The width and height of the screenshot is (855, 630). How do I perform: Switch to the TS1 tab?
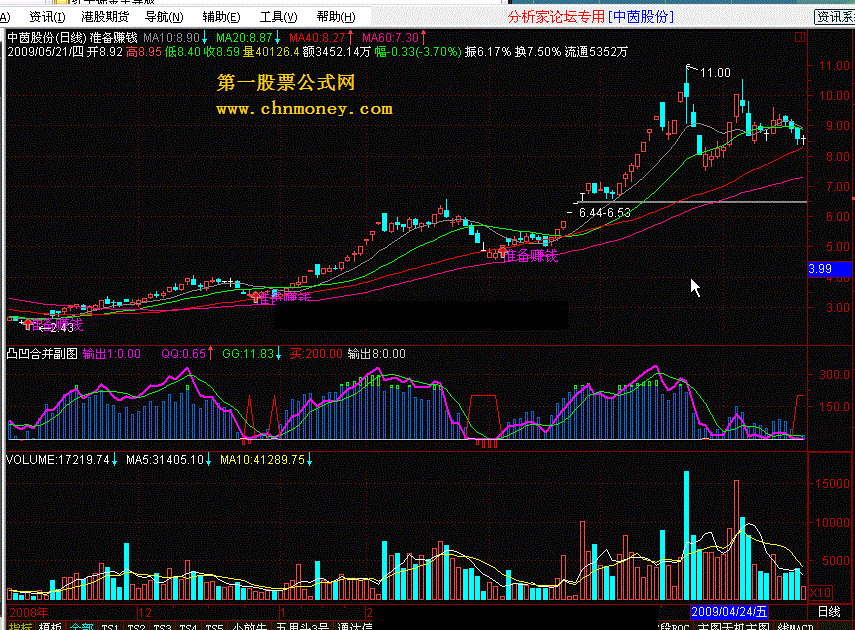(x=110, y=626)
